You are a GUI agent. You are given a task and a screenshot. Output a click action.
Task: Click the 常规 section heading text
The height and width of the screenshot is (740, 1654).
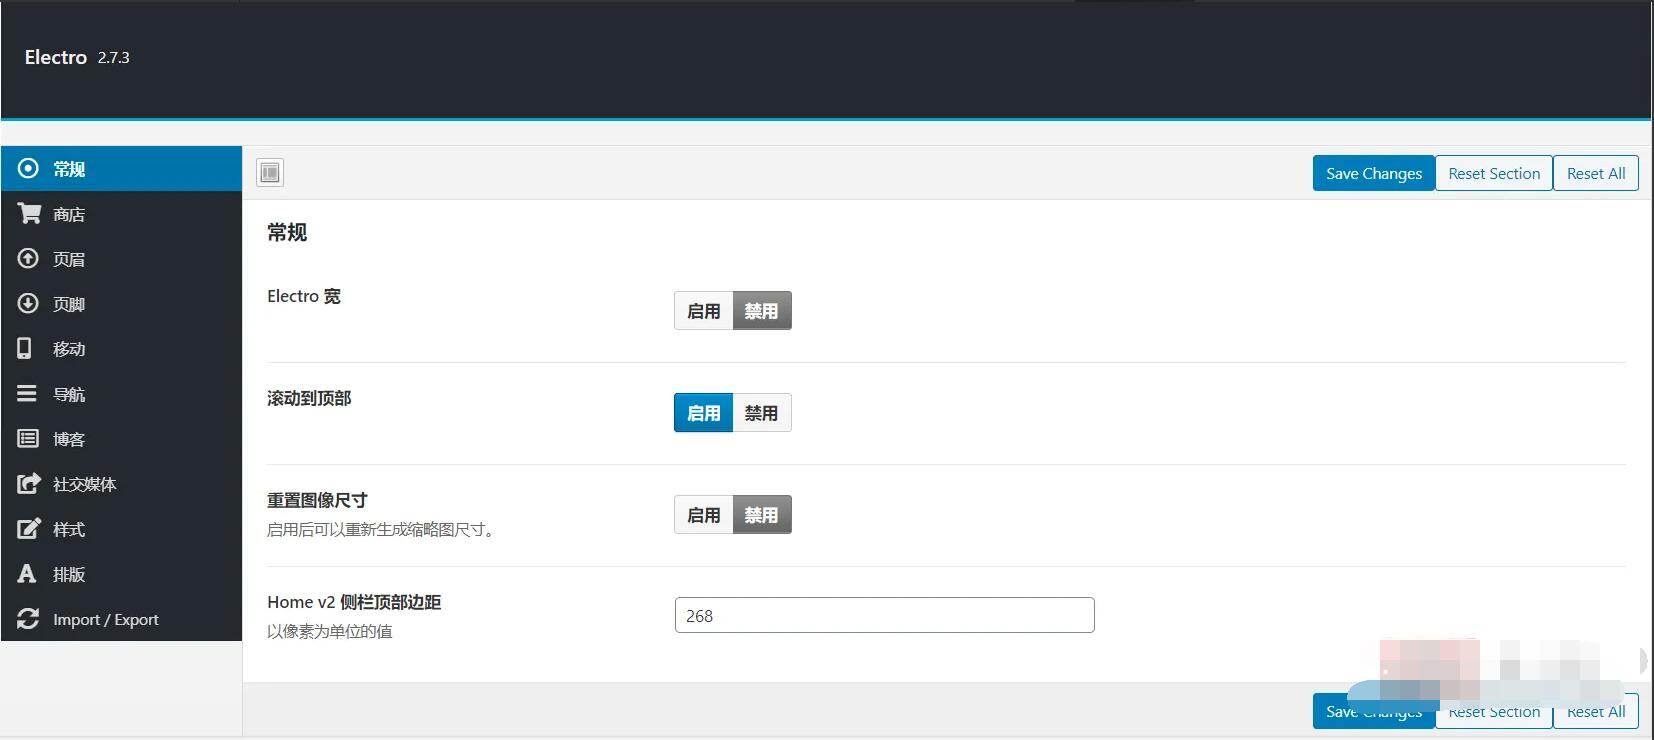coord(287,232)
